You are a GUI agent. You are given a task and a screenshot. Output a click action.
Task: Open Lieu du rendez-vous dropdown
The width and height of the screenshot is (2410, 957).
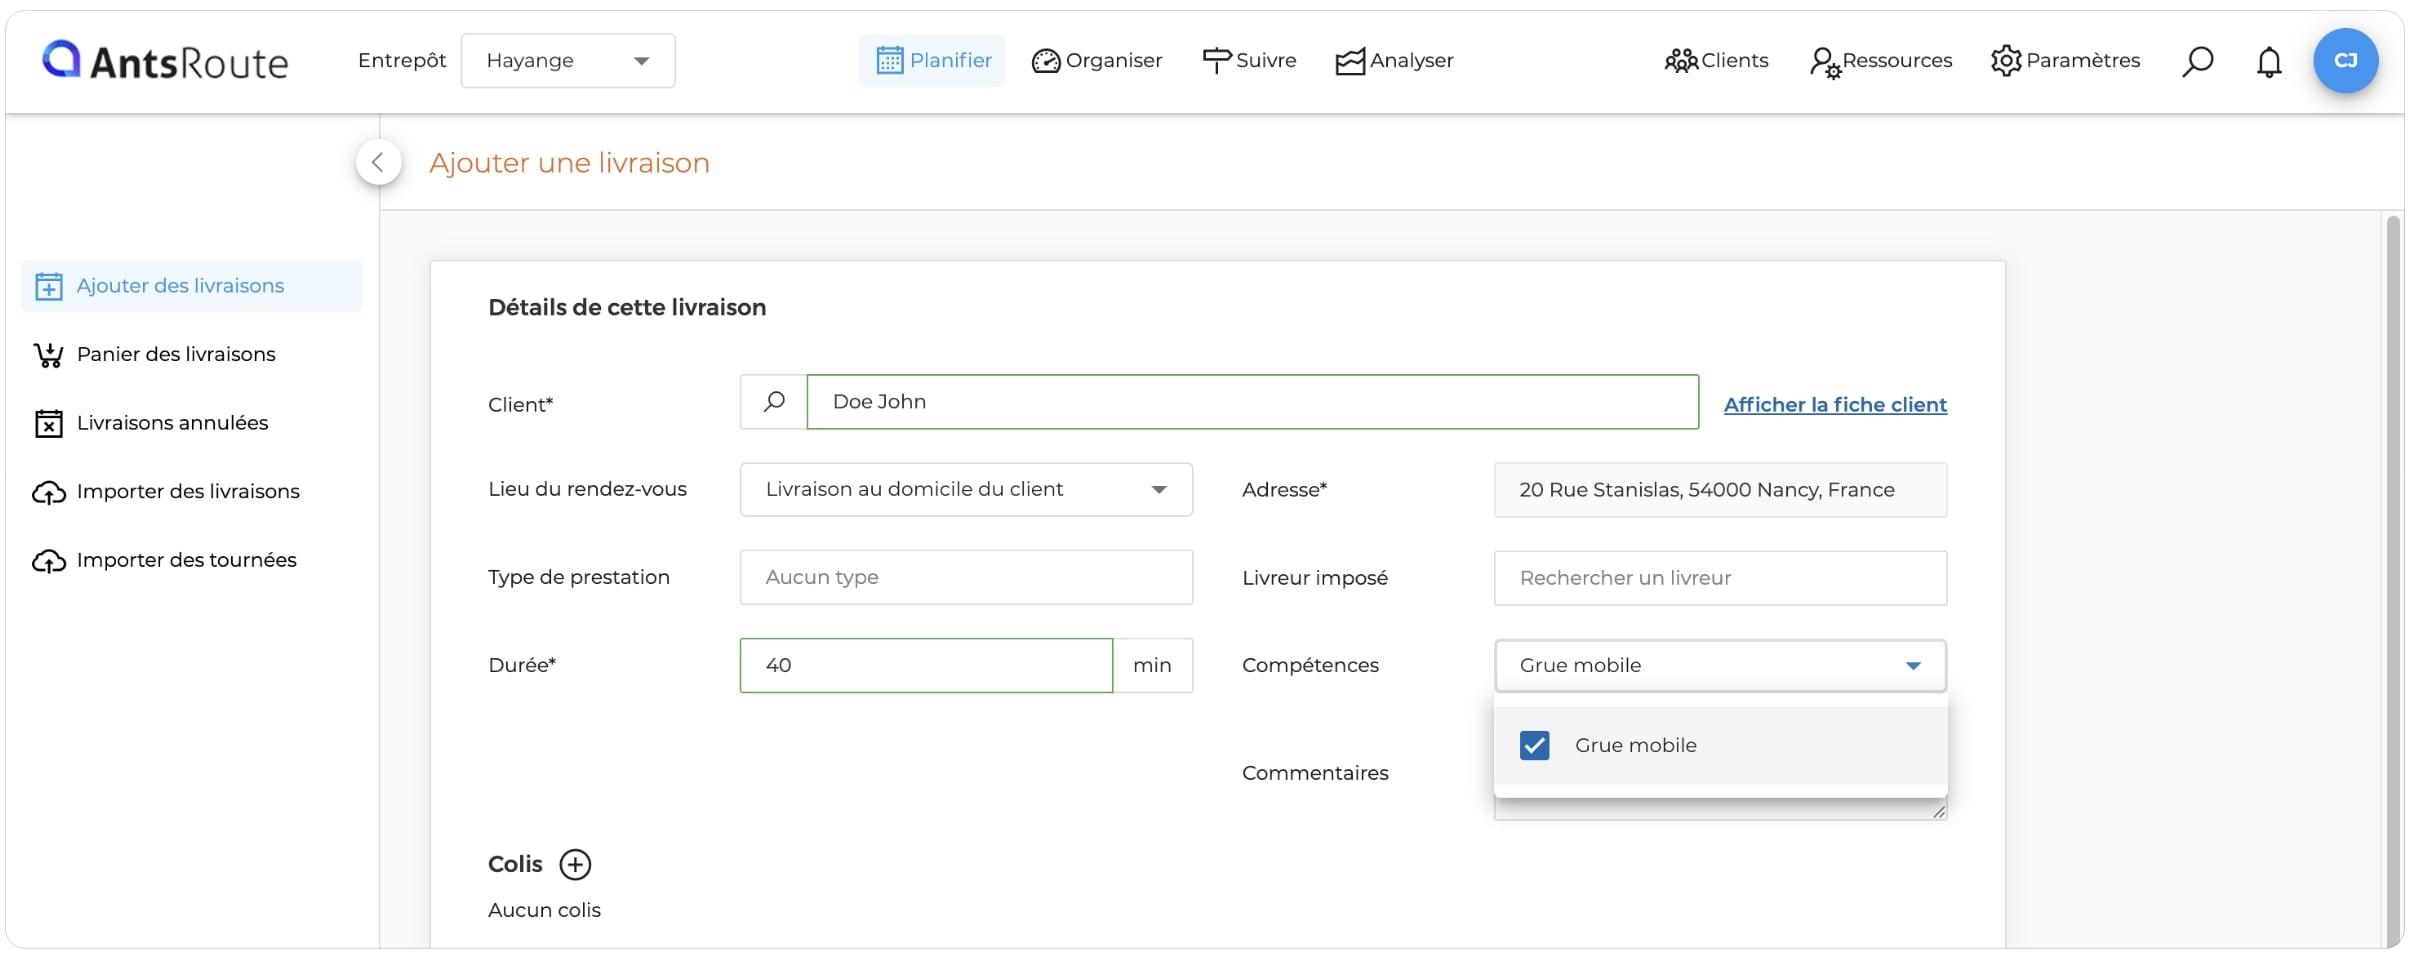(966, 490)
